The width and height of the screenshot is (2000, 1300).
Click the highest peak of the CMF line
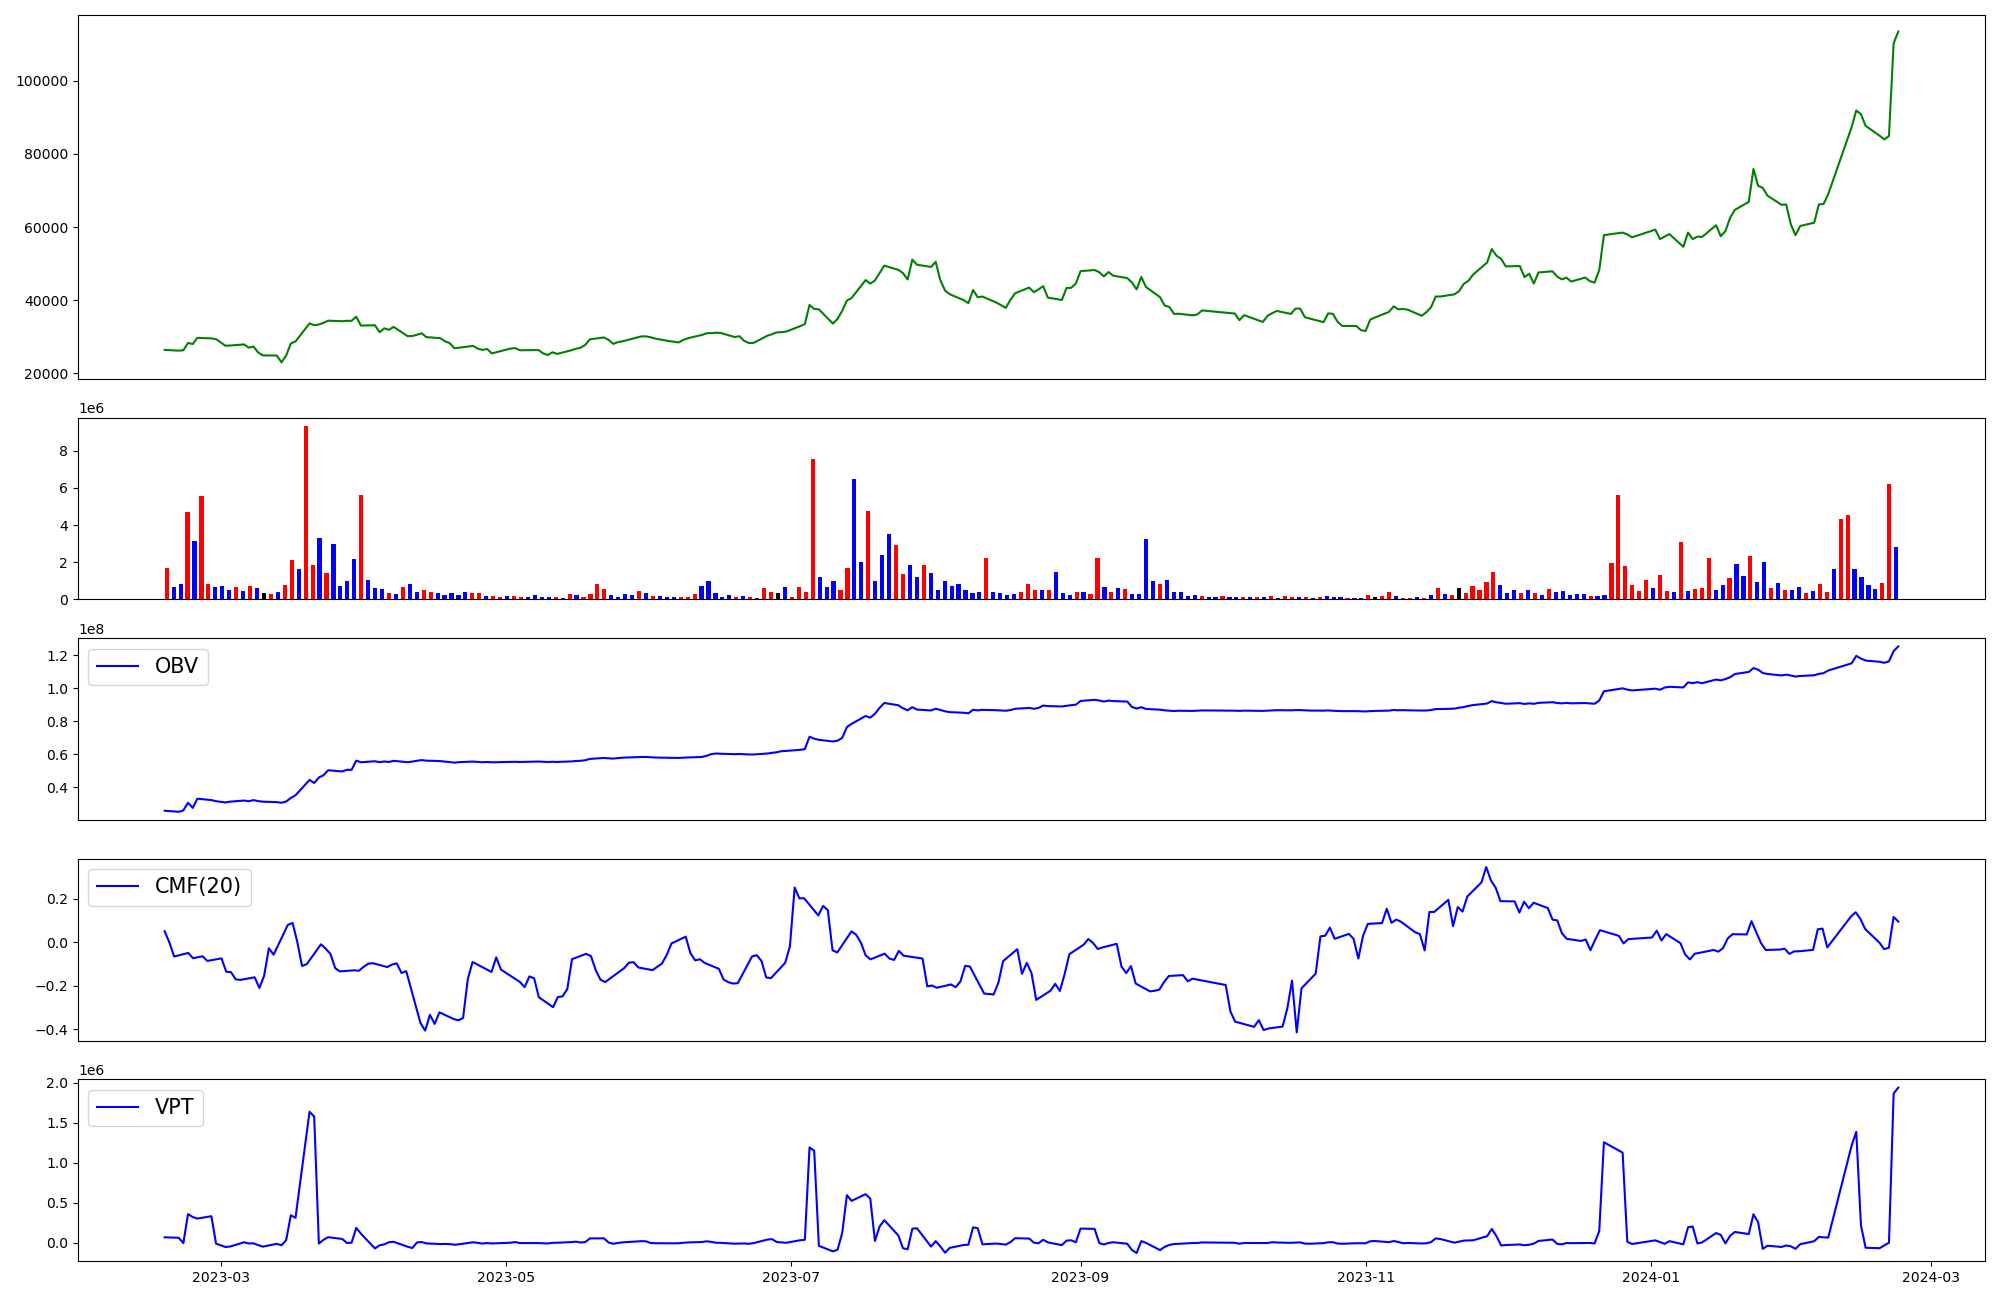(1486, 867)
